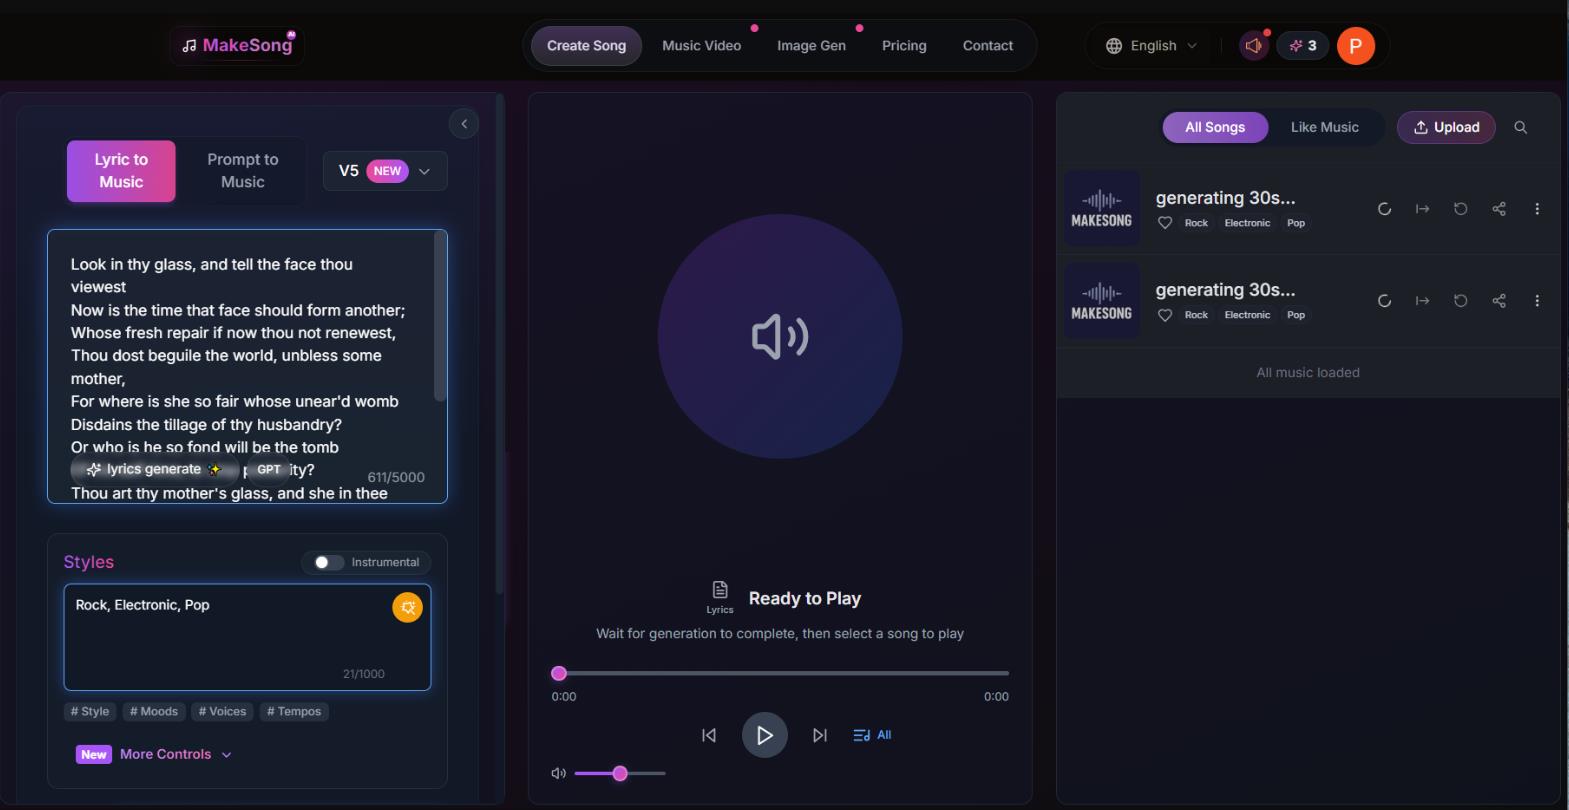Skip to next track
The height and width of the screenshot is (810, 1569).
click(820, 735)
